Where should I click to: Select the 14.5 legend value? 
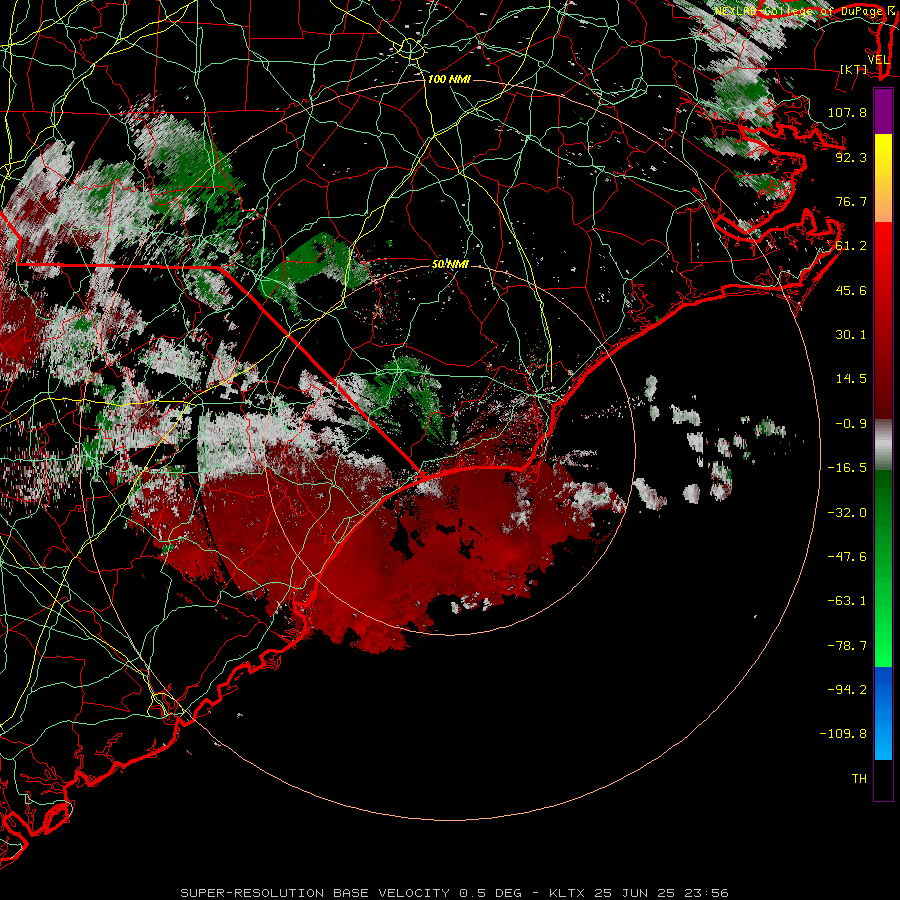[851, 379]
